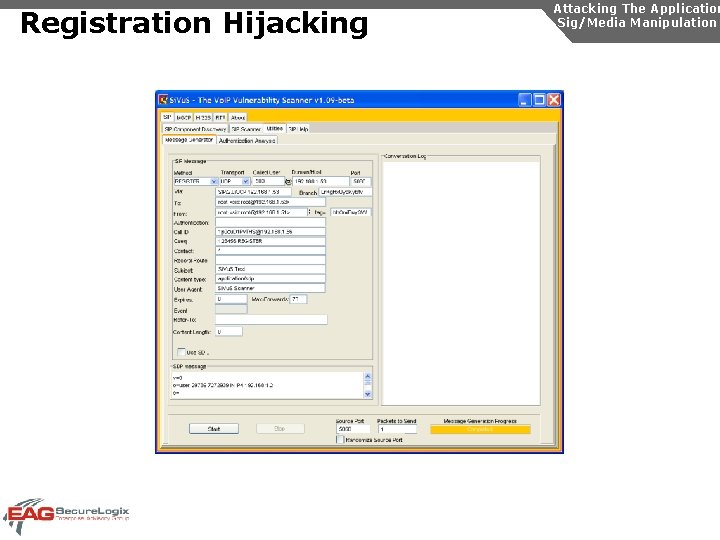Click the Content type field
Image resolution: width=720 pixels, height=540 pixels.
(270, 279)
